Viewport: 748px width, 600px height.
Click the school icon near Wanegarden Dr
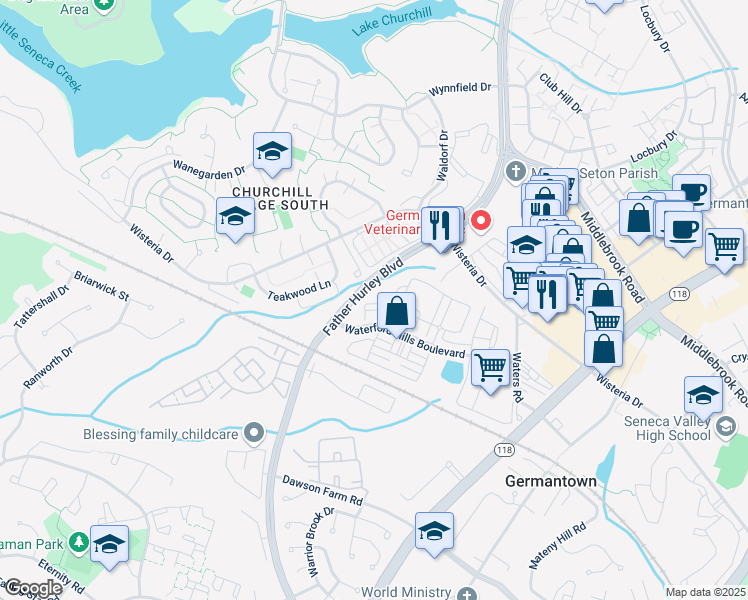point(272,152)
